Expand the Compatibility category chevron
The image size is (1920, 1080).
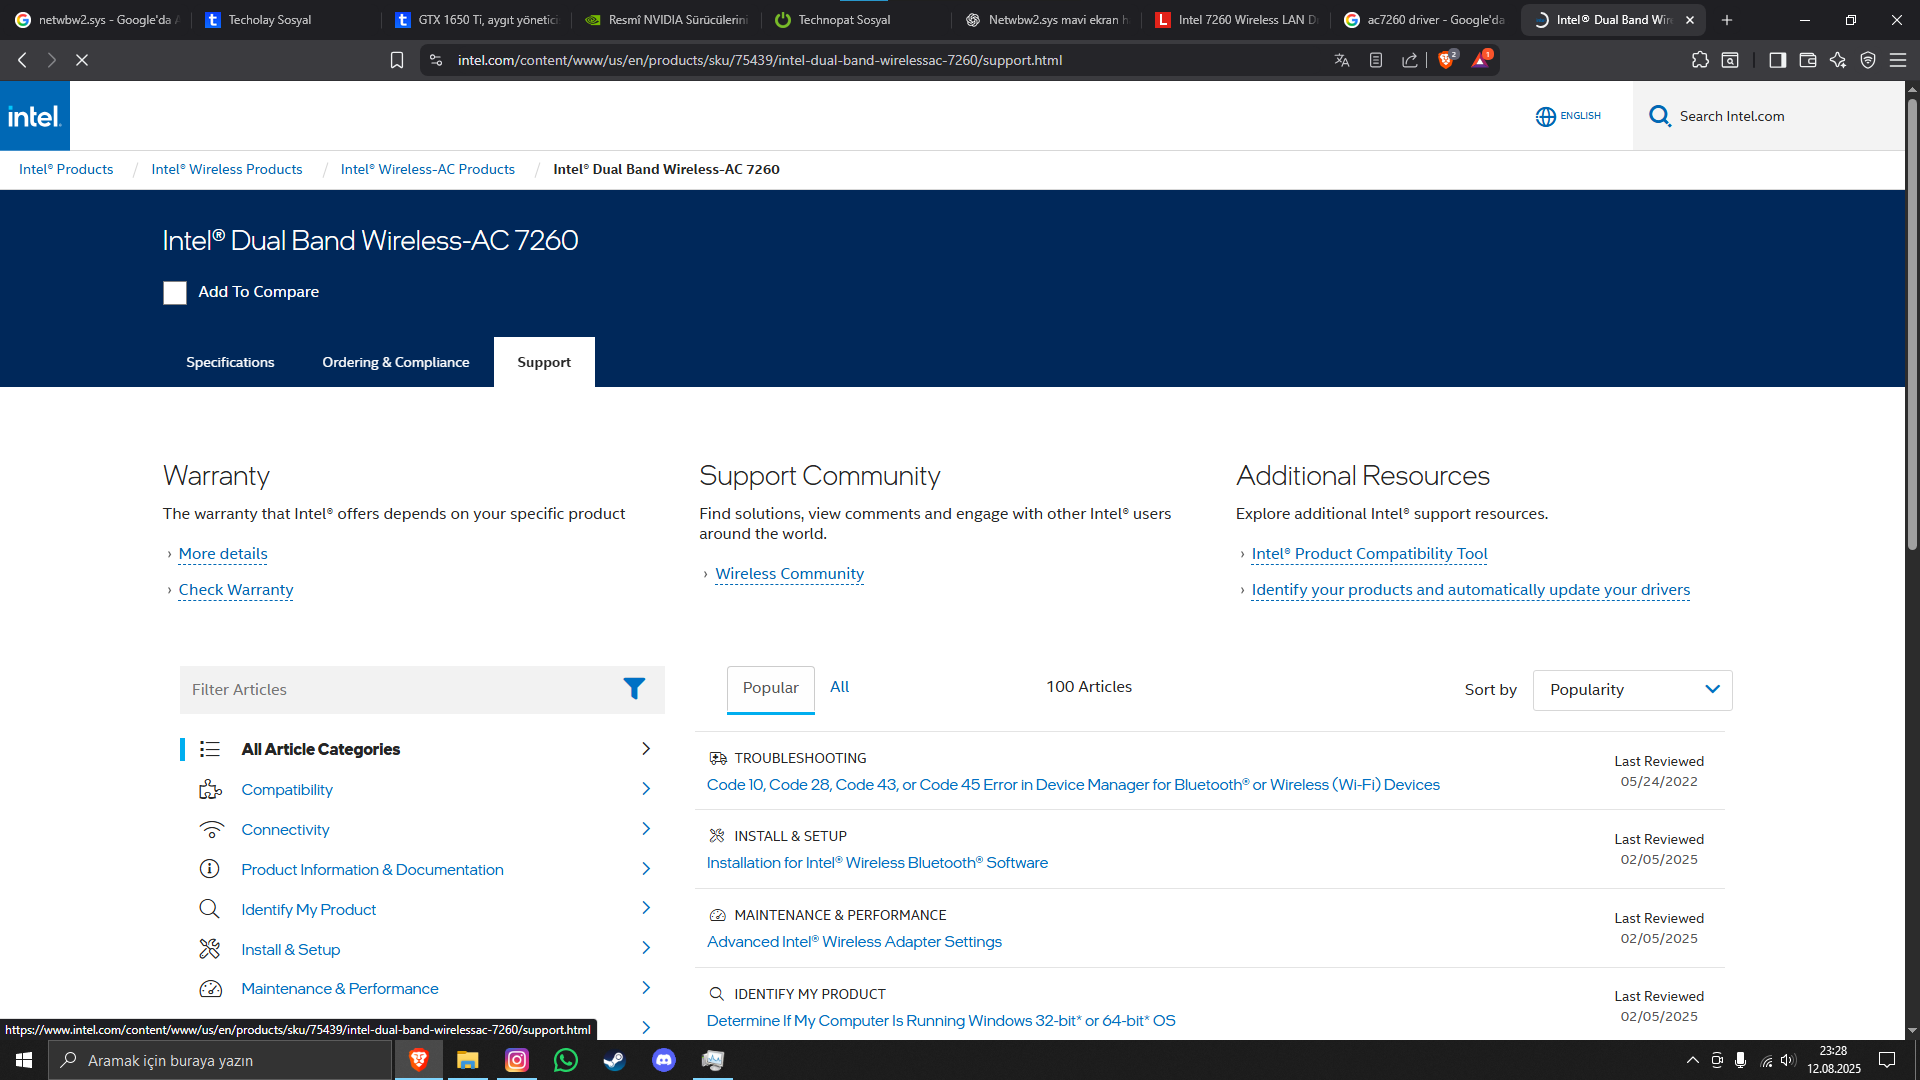click(646, 789)
